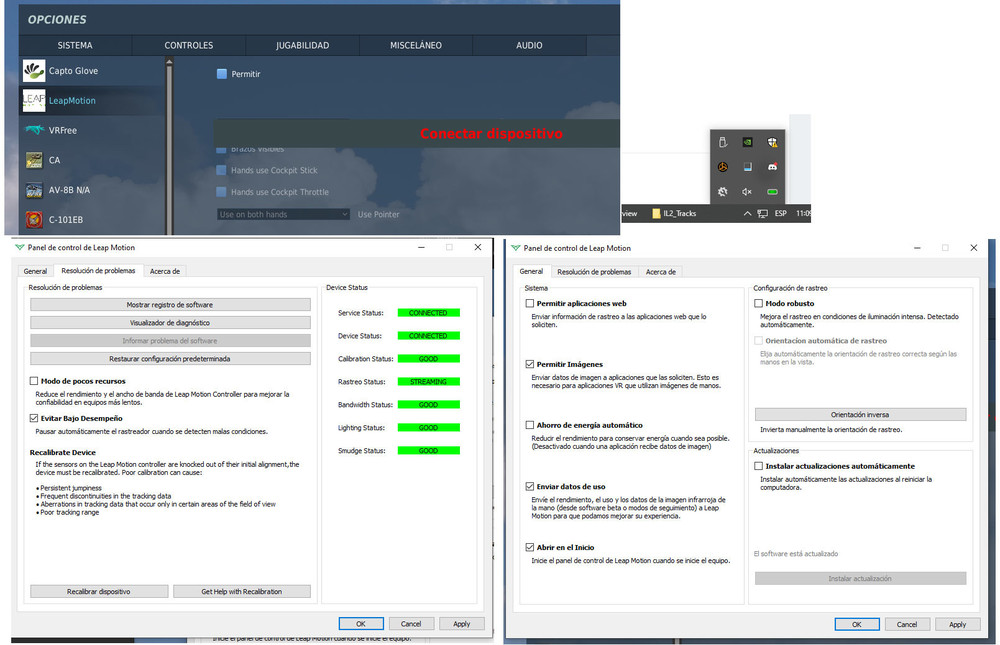Viewport: 1000px width, 645px height.
Task: Switch to the SISTEMA tab
Action: click(75, 45)
